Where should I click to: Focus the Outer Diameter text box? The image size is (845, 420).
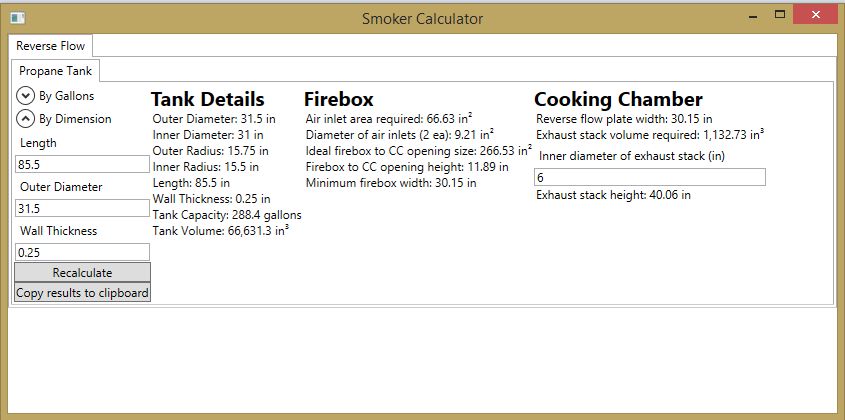82,208
